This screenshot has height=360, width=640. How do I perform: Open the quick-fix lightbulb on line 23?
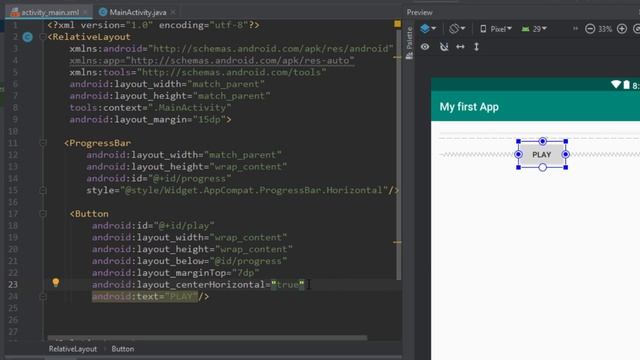coord(56,282)
